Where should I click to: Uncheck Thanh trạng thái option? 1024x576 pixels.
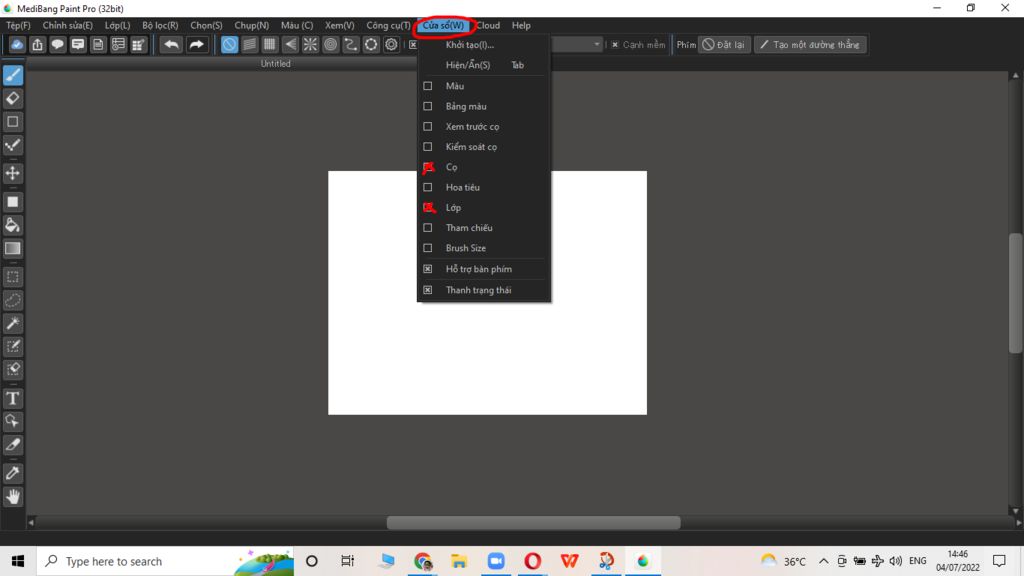(428, 289)
